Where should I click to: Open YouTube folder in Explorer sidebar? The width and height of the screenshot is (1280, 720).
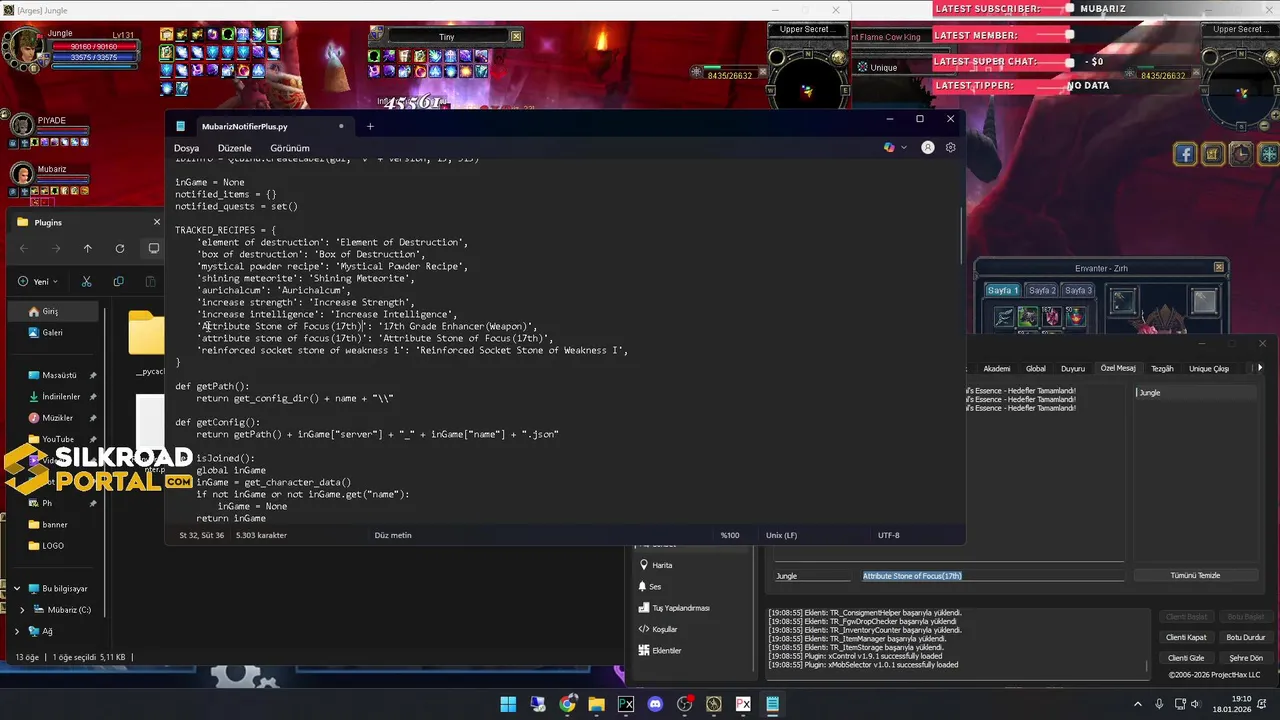(x=57, y=439)
